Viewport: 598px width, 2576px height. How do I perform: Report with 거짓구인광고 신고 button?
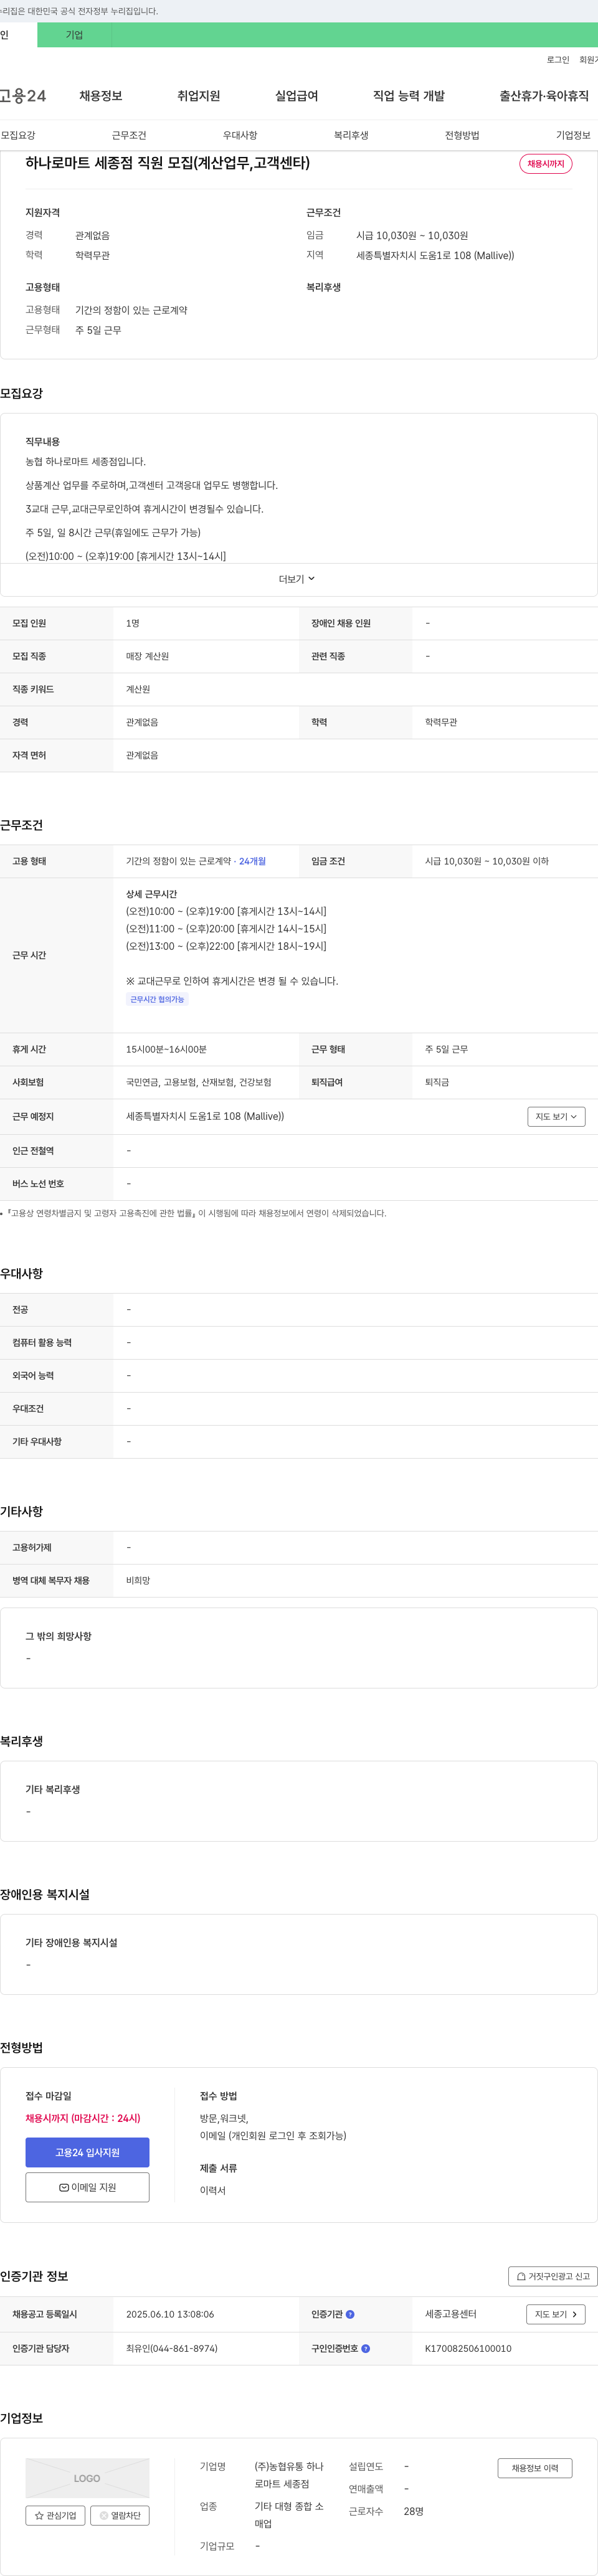[553, 2276]
